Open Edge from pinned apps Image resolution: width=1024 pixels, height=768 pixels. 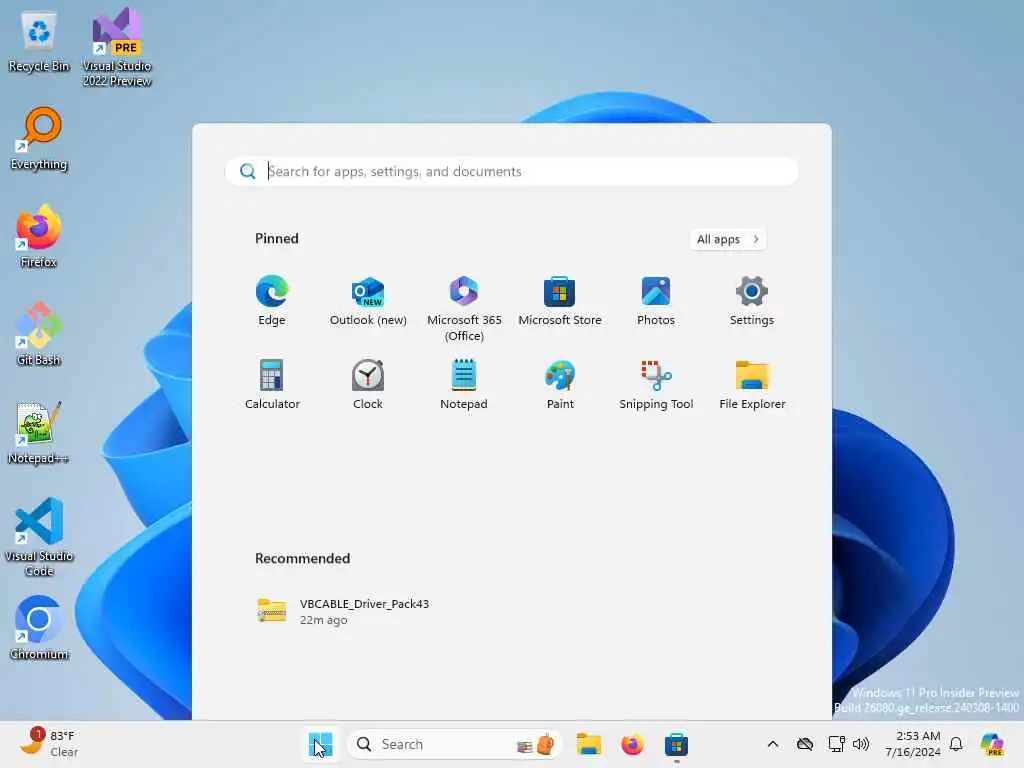pyautogui.click(x=272, y=301)
